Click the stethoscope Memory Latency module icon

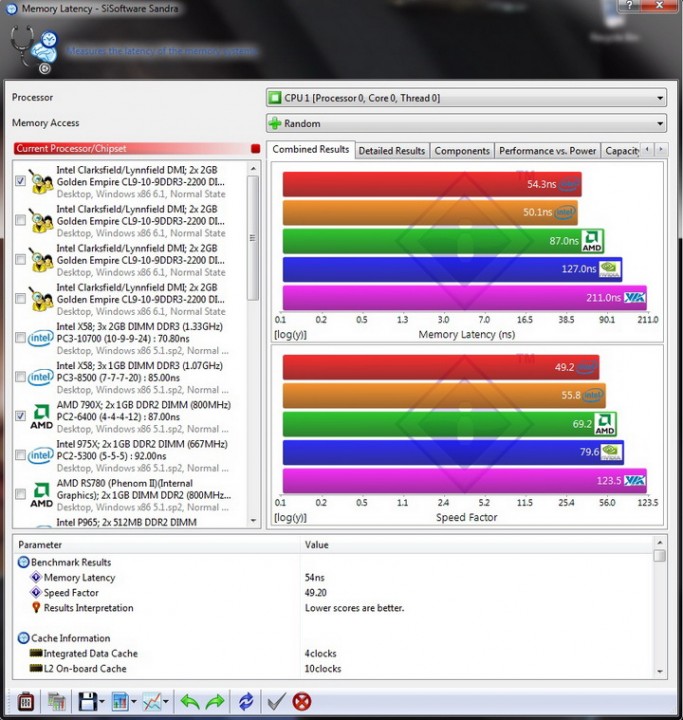click(34, 50)
